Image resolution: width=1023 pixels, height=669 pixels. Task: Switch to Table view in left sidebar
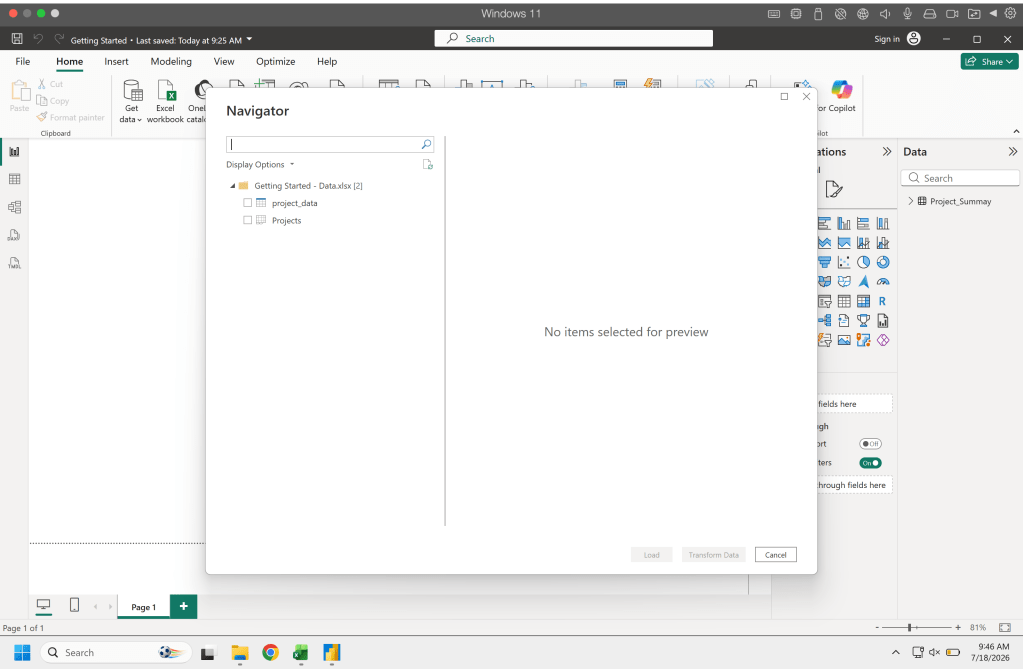click(14, 179)
